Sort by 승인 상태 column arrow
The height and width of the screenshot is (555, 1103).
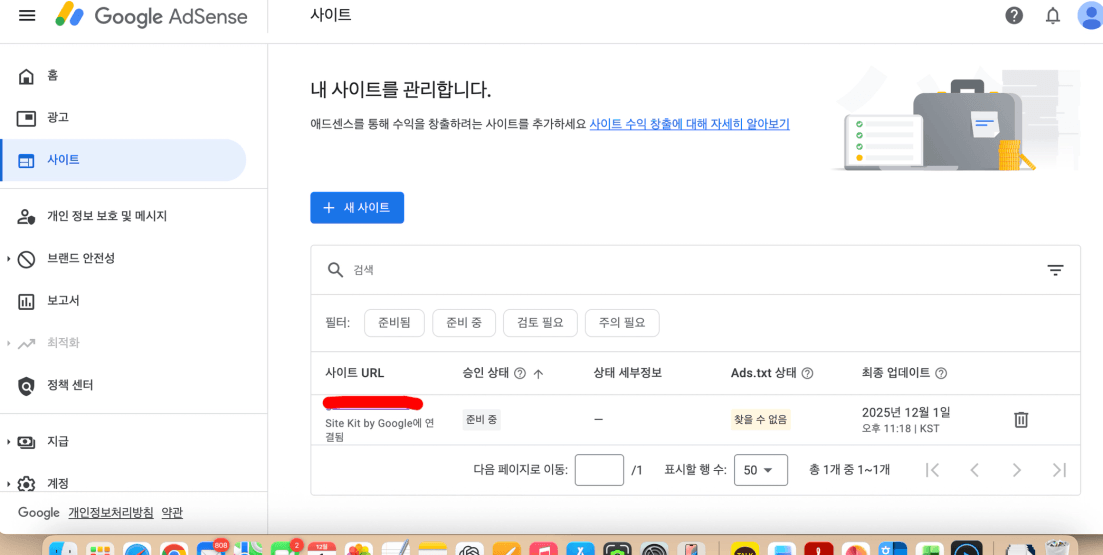[538, 374]
